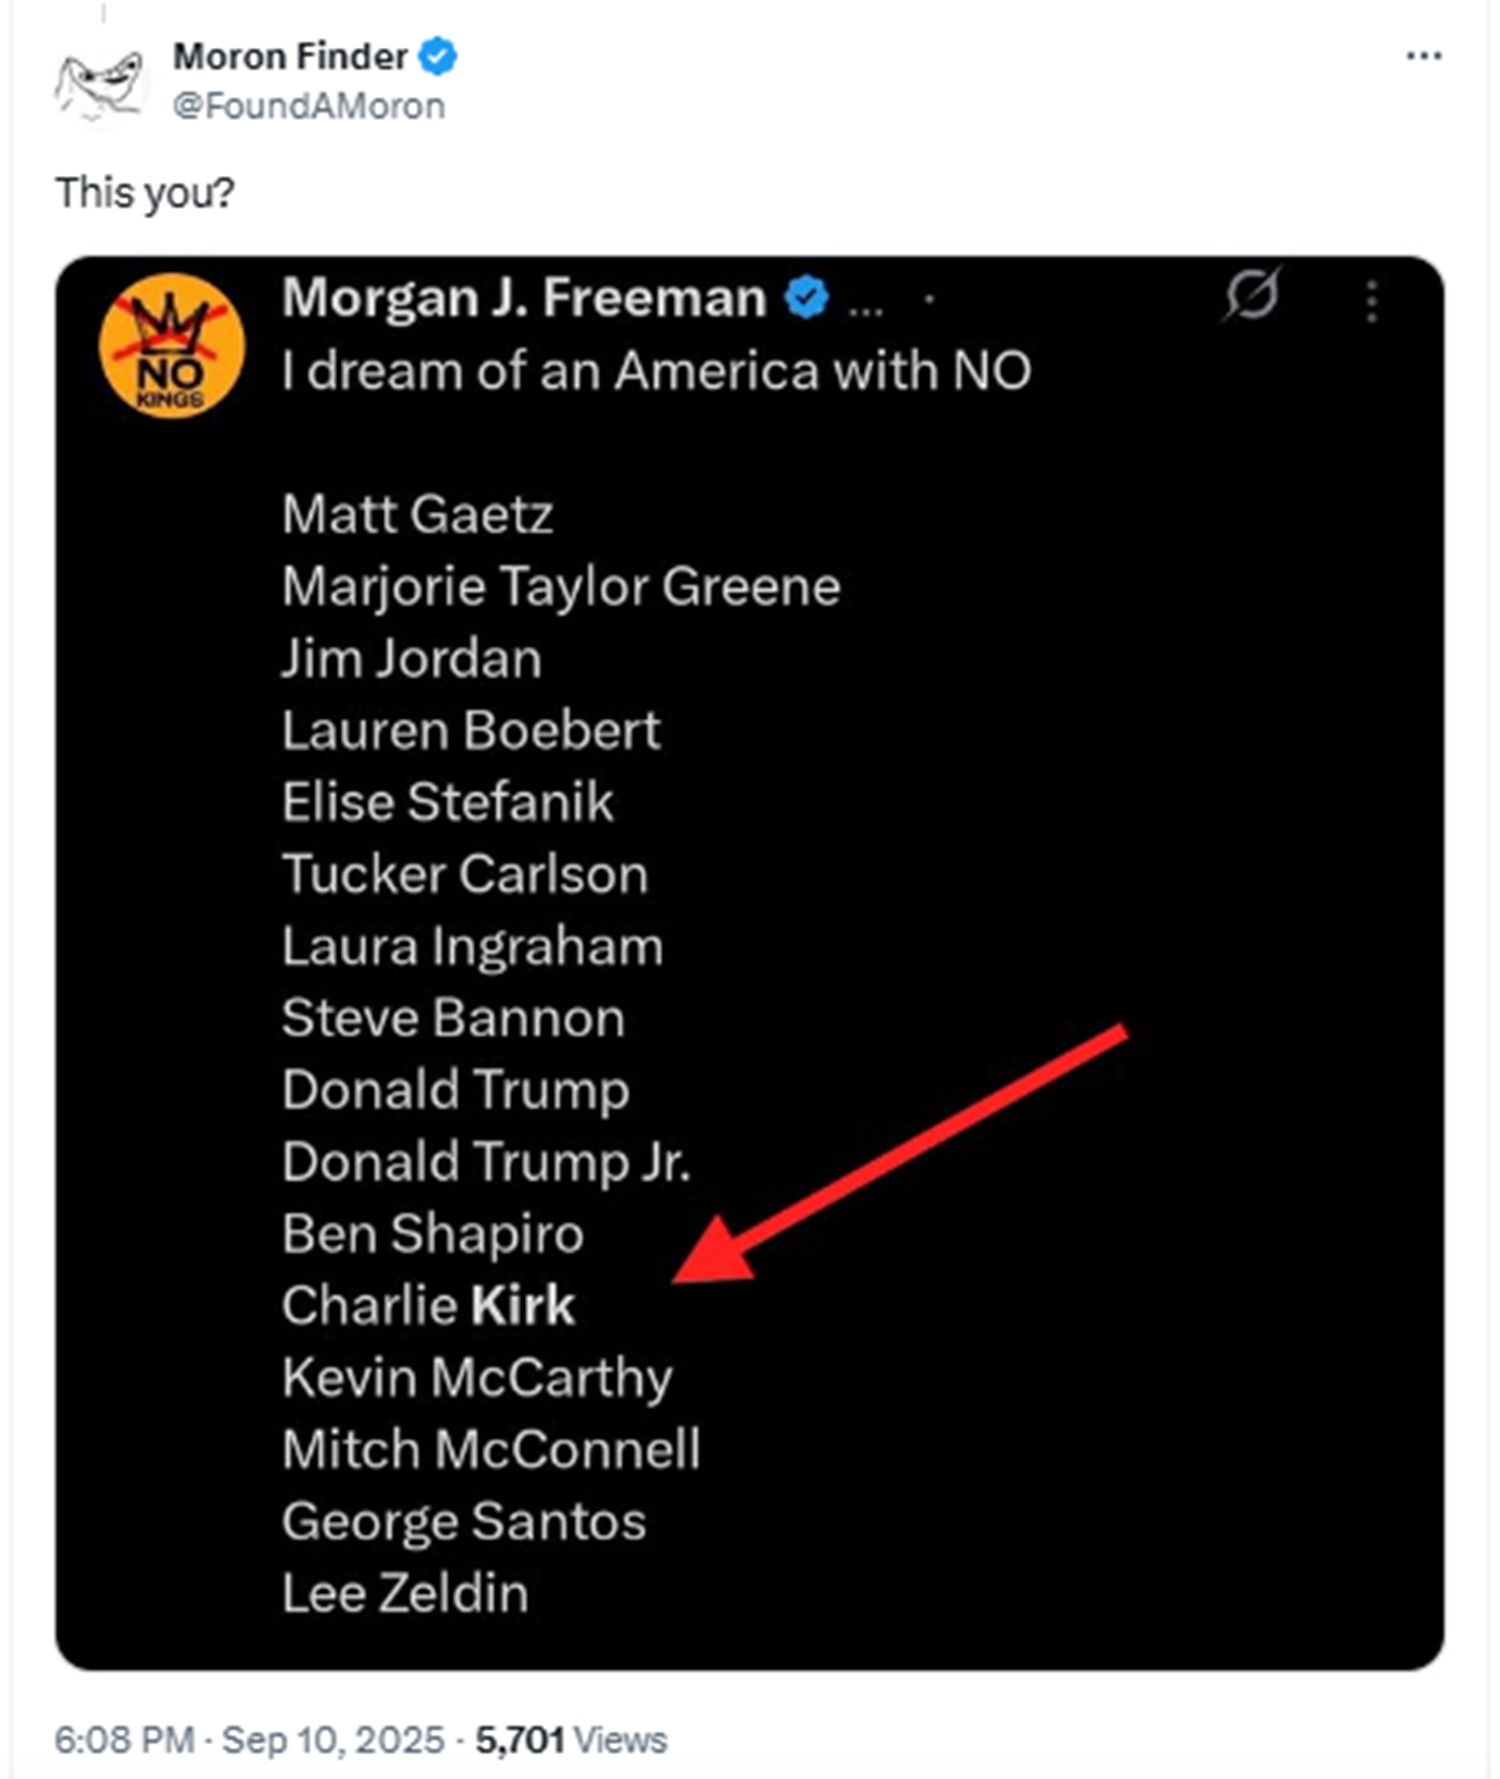Click the bolded Kirk text in the list
This screenshot has width=1500, height=1779.
point(522,1305)
